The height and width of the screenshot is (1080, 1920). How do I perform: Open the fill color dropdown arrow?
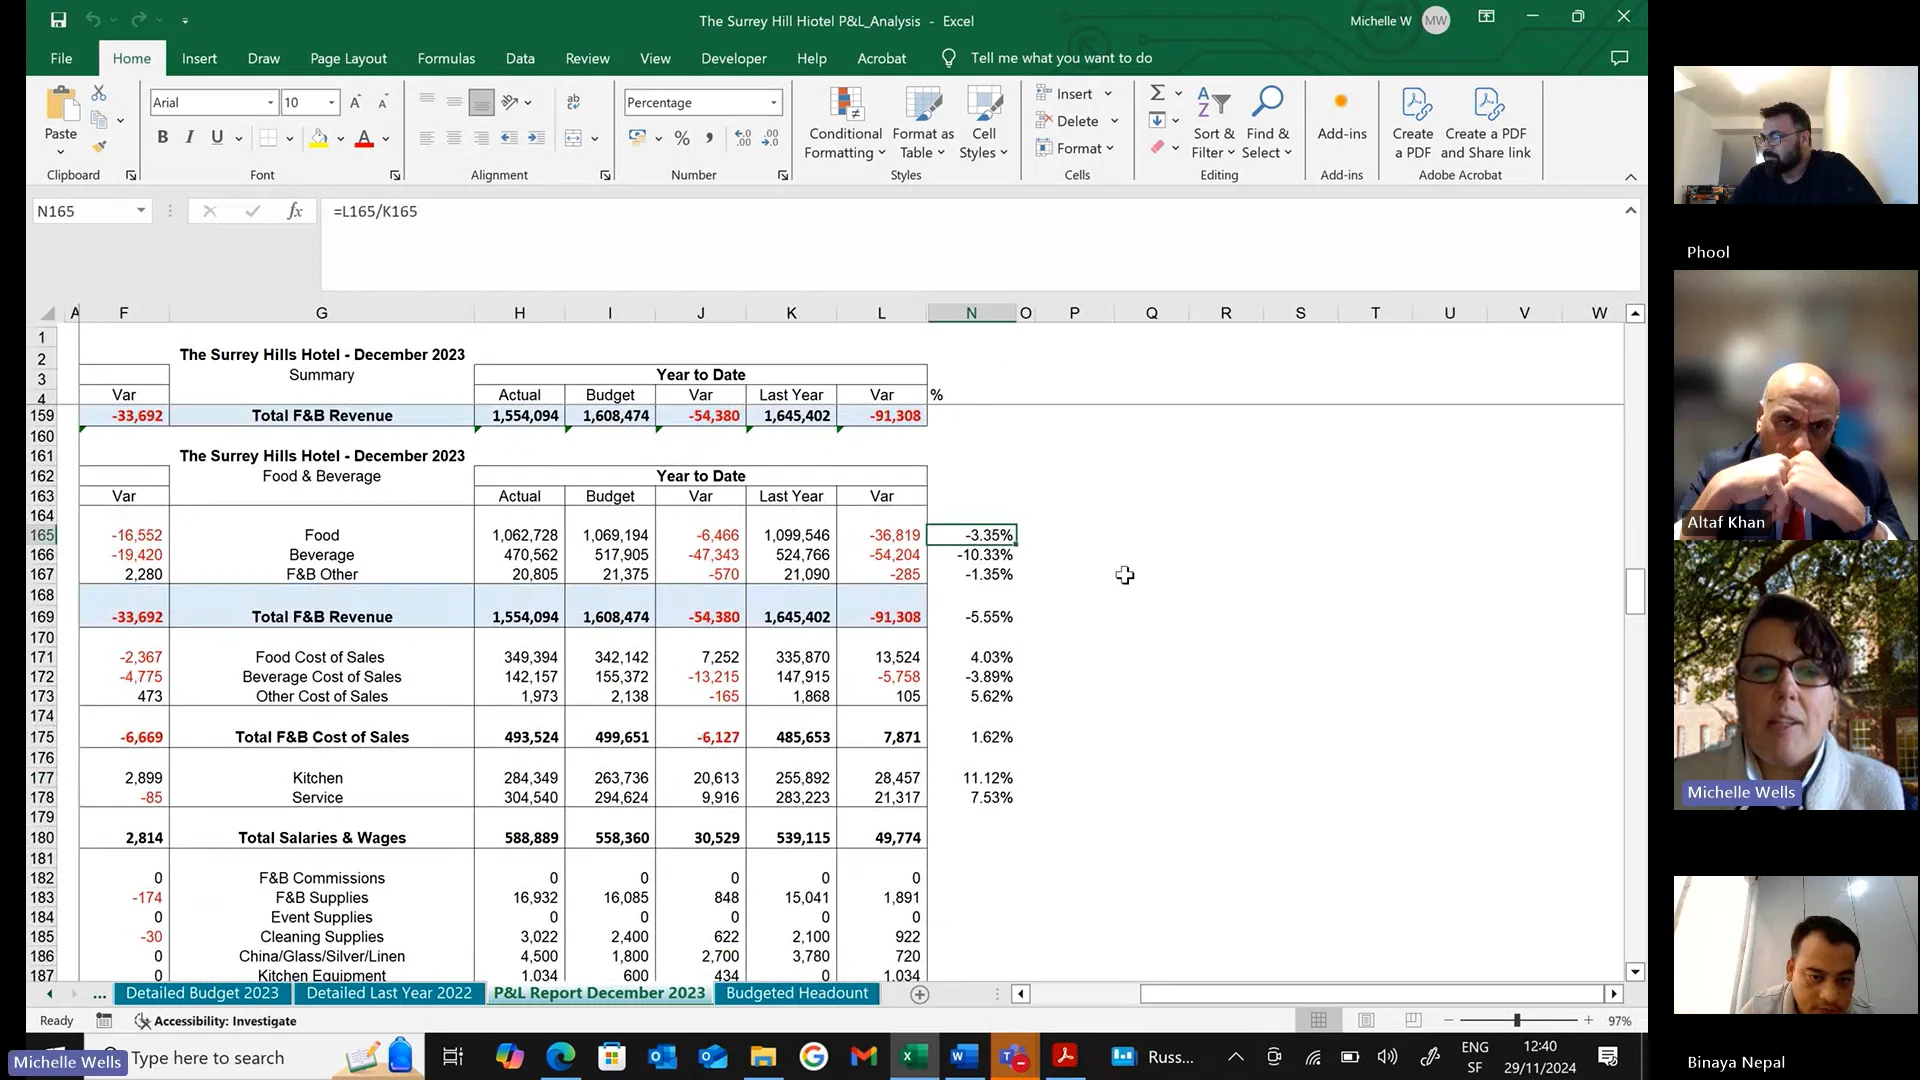tap(339, 138)
